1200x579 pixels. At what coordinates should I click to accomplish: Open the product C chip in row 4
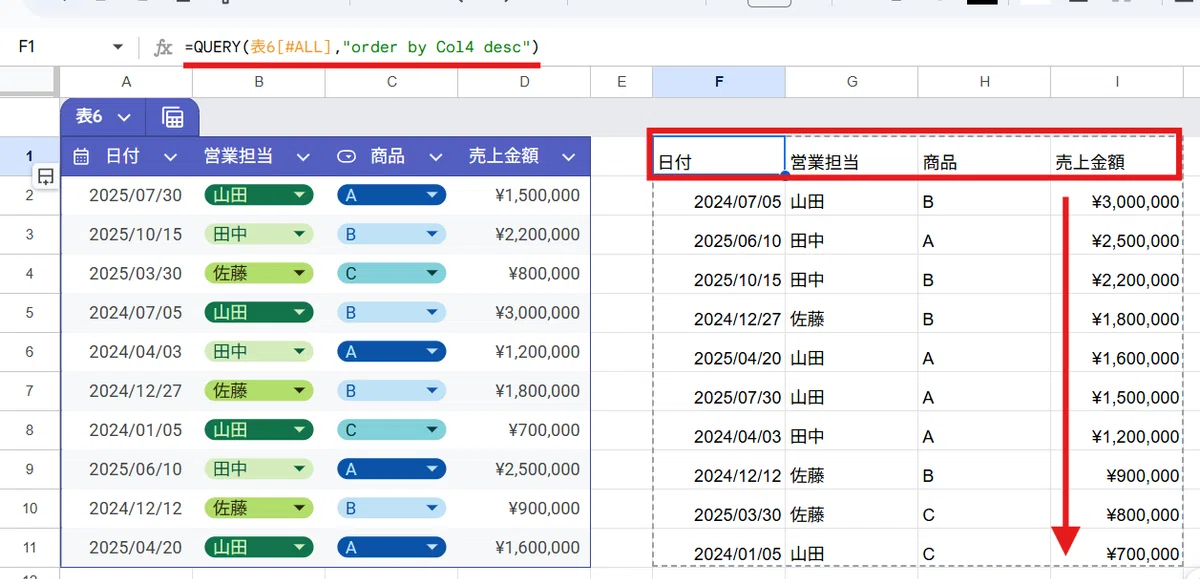pos(391,273)
